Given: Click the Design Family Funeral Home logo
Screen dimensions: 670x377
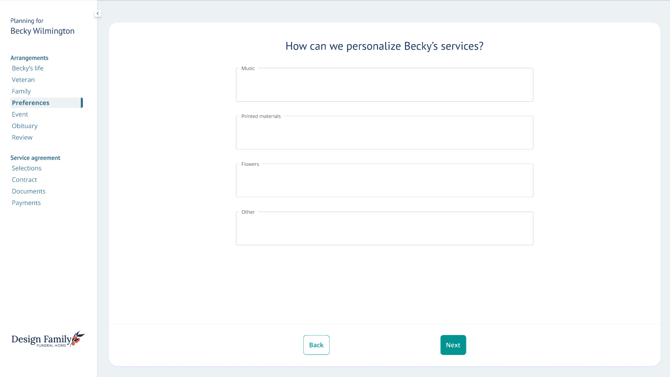Looking at the screenshot, I should [x=48, y=339].
